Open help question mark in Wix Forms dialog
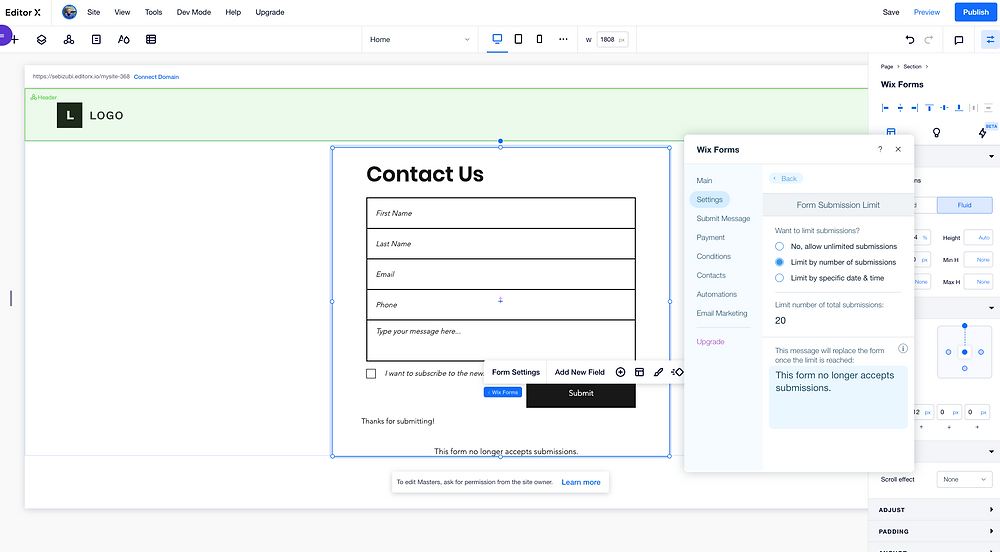The width and height of the screenshot is (1000, 552). coord(880,149)
